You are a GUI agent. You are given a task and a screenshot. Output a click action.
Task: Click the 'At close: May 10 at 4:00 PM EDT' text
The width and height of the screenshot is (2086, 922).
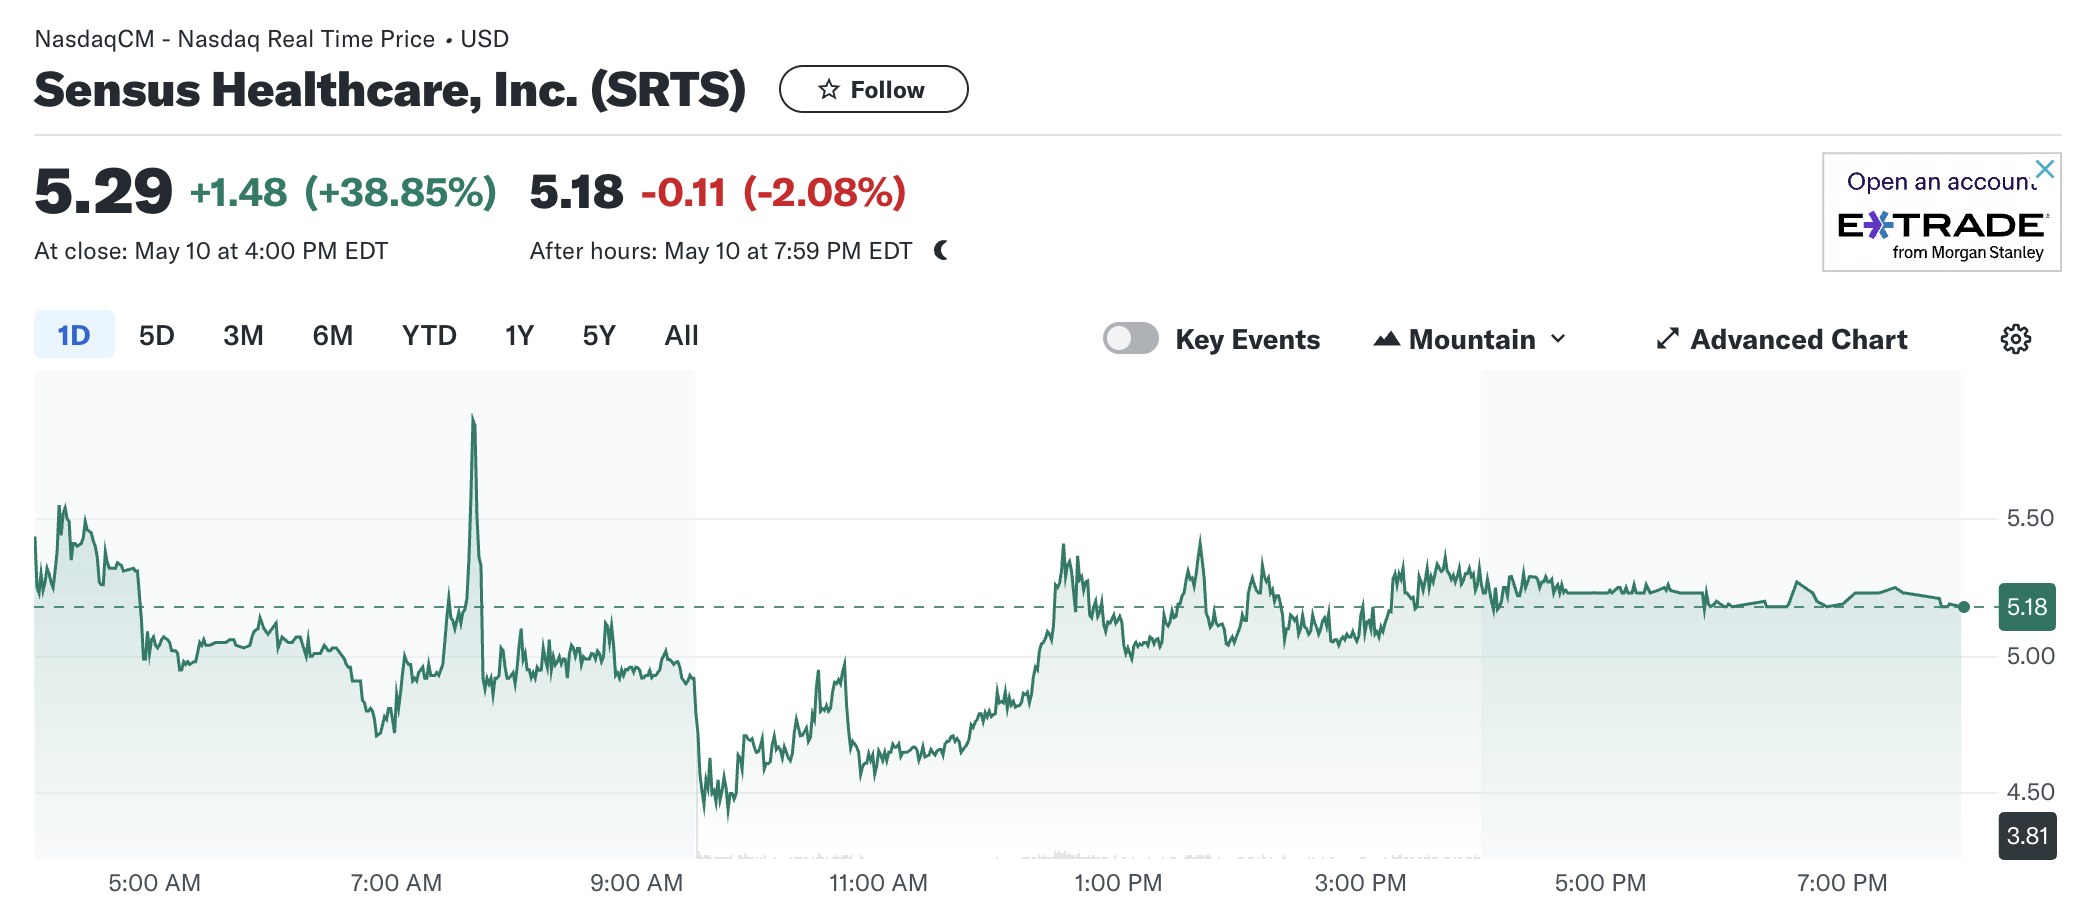(211, 251)
